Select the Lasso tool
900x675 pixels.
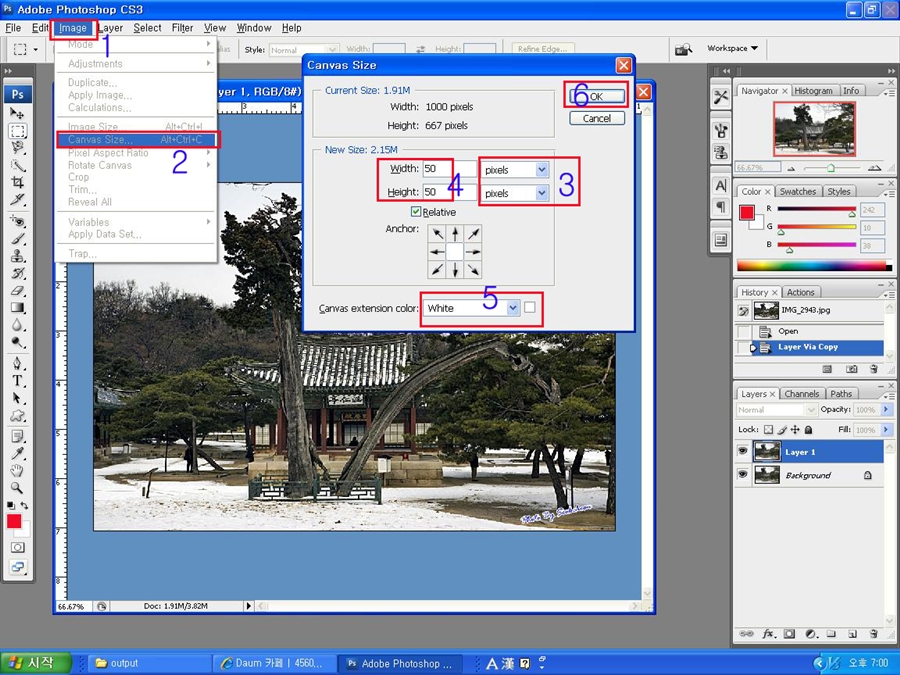pyautogui.click(x=17, y=148)
